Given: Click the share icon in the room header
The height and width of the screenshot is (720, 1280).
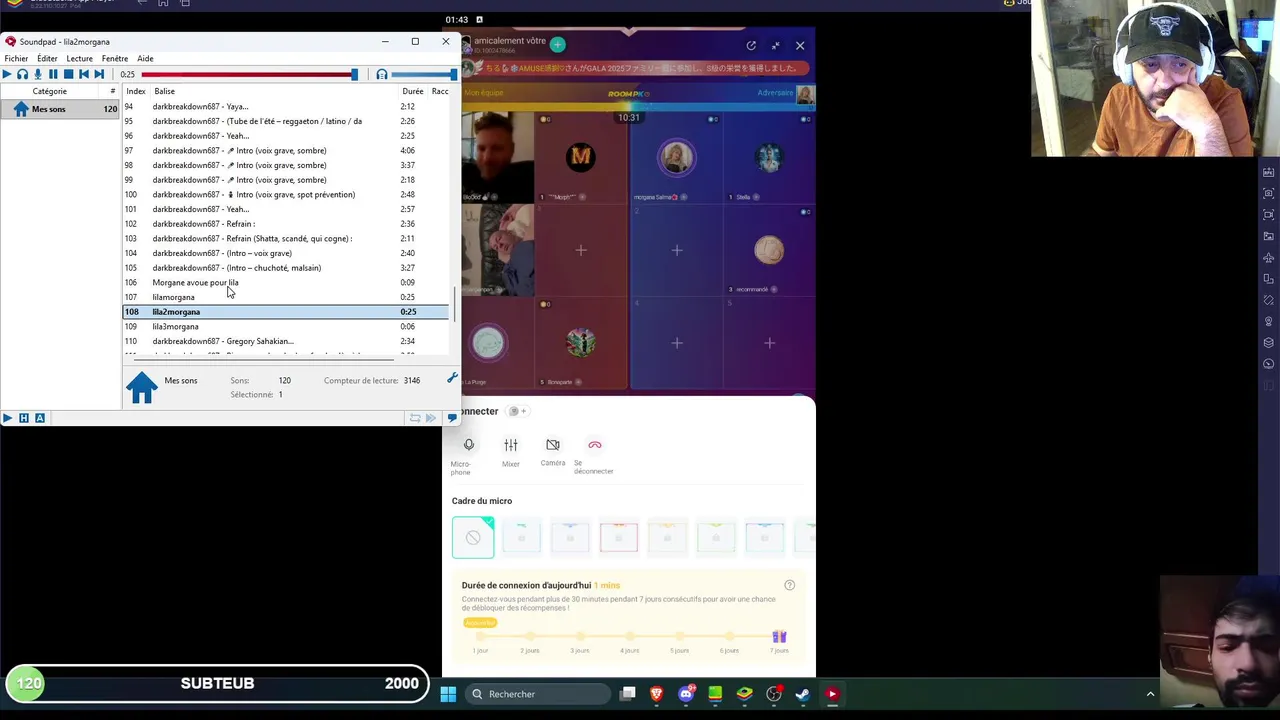Looking at the screenshot, I should pos(751,45).
